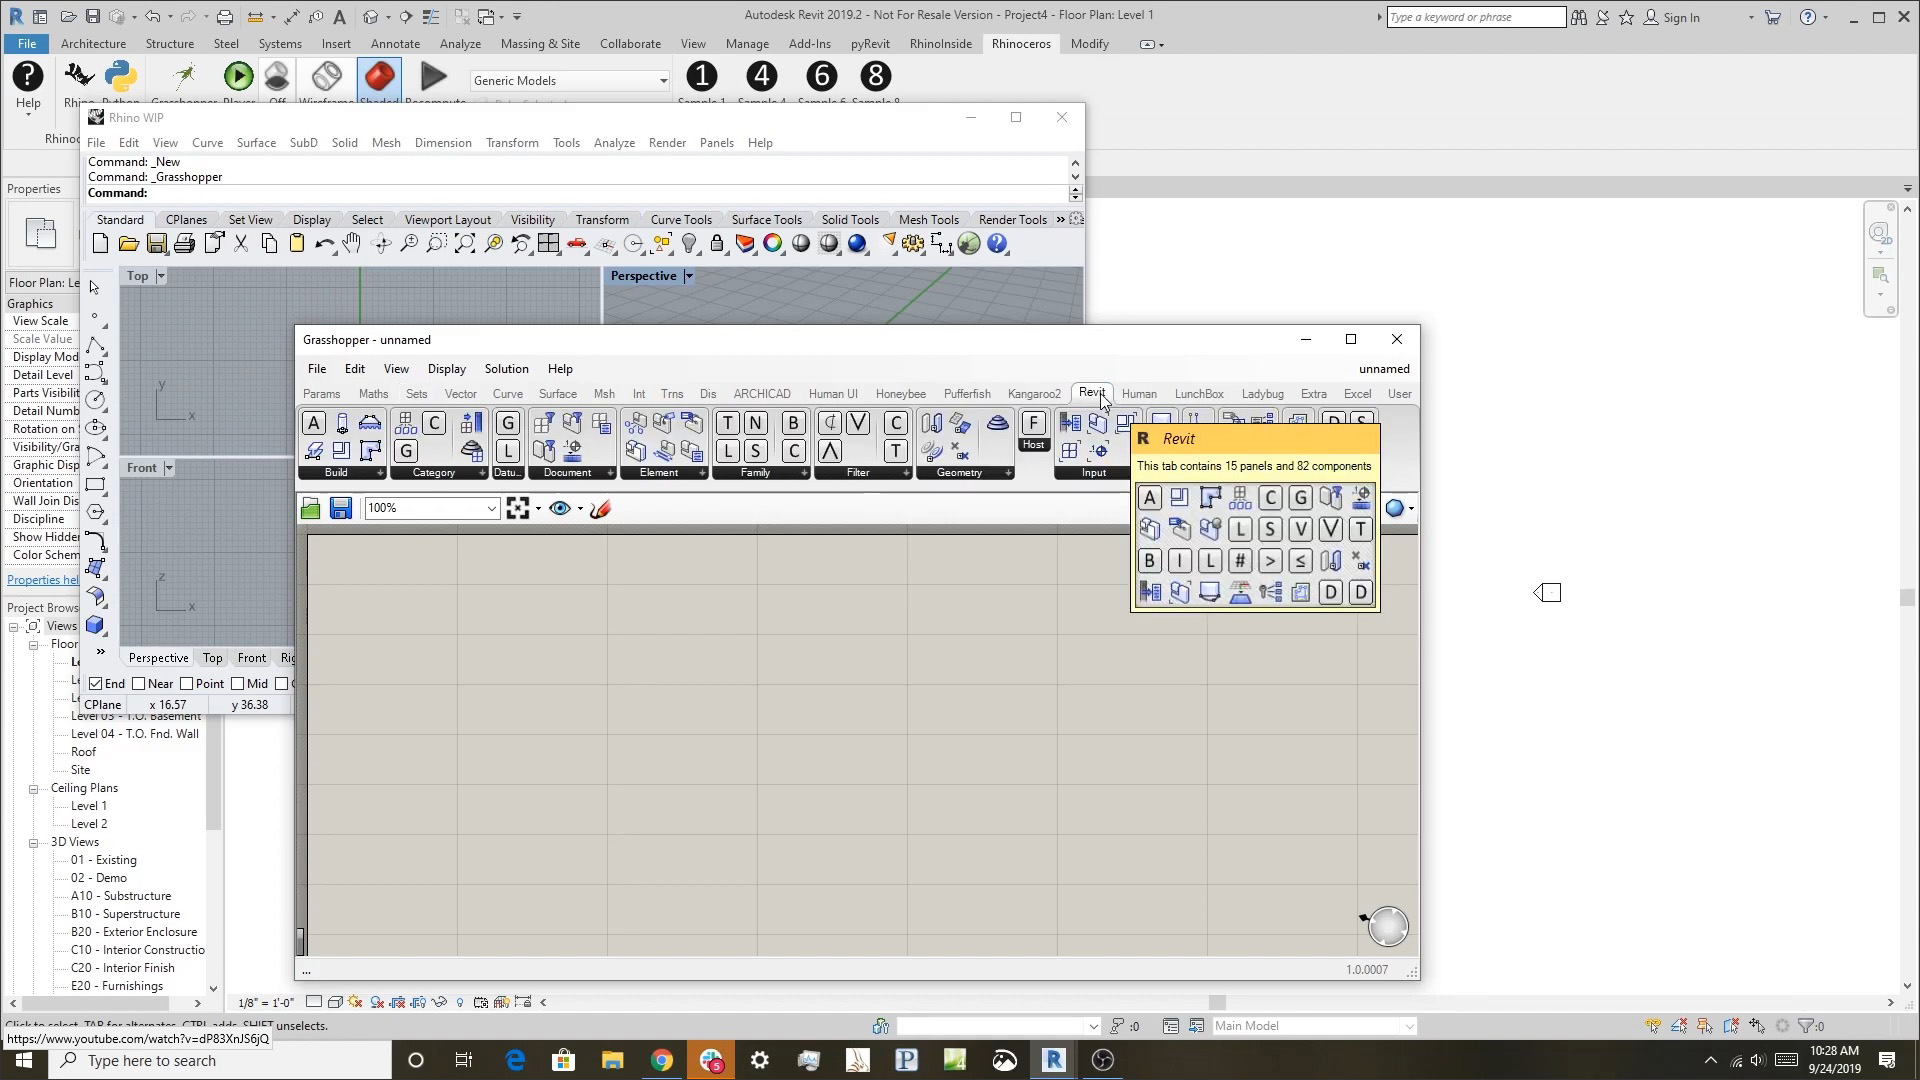Load Sample 8 from the ribbon
1920x1080 pixels.
tap(875, 77)
